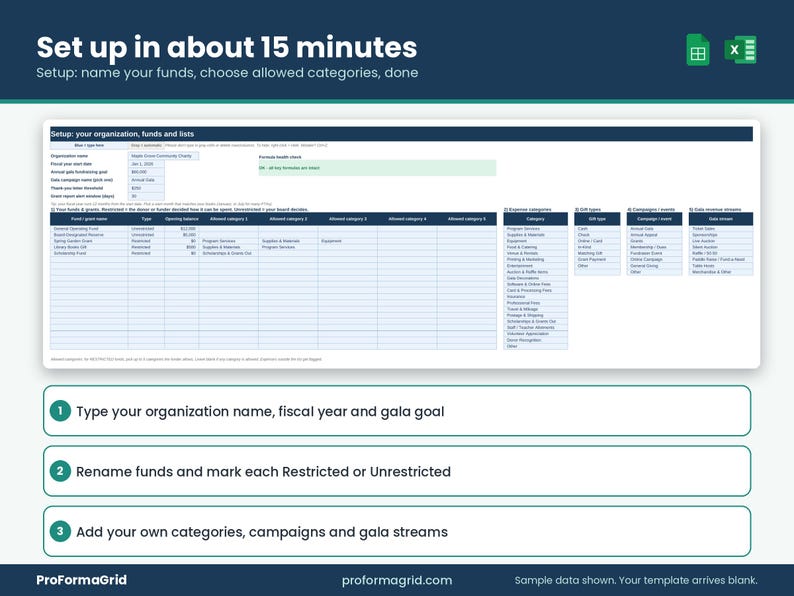Viewport: 794px width, 596px height.
Task: Open the Gala campaign name pick-one cell
Action: pos(146,180)
